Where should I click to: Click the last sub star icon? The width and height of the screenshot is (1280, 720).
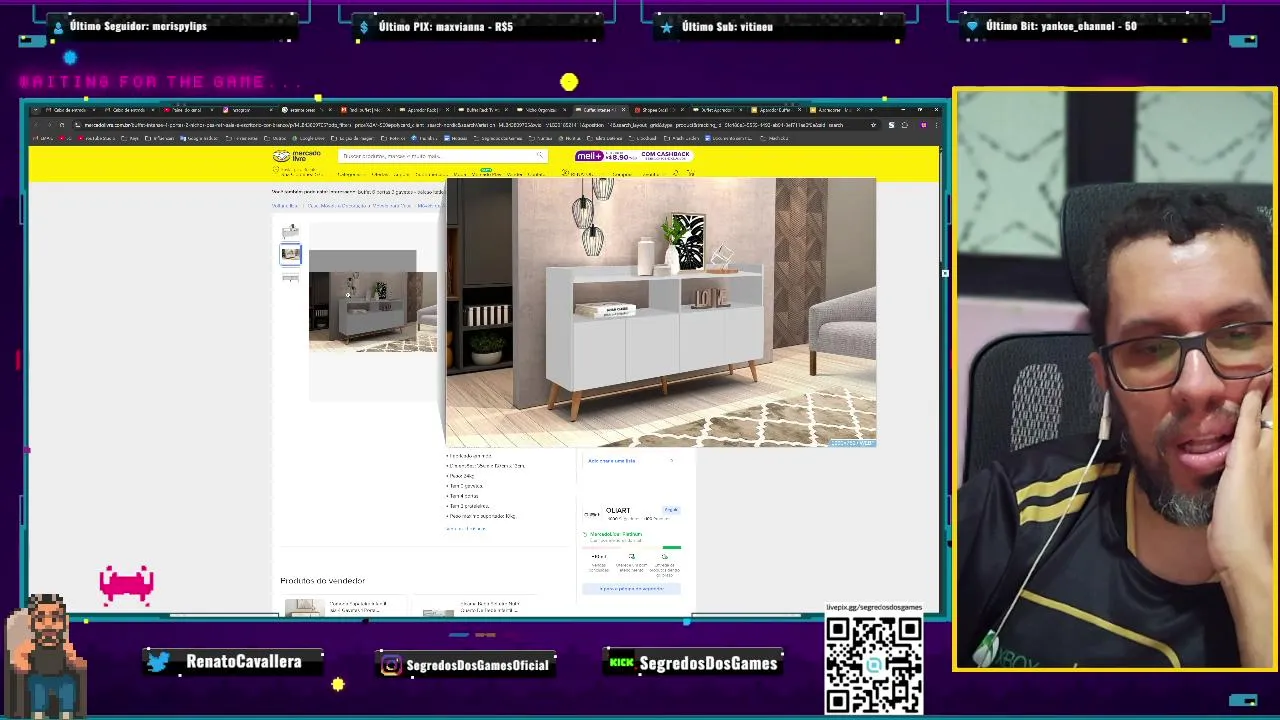click(666, 27)
